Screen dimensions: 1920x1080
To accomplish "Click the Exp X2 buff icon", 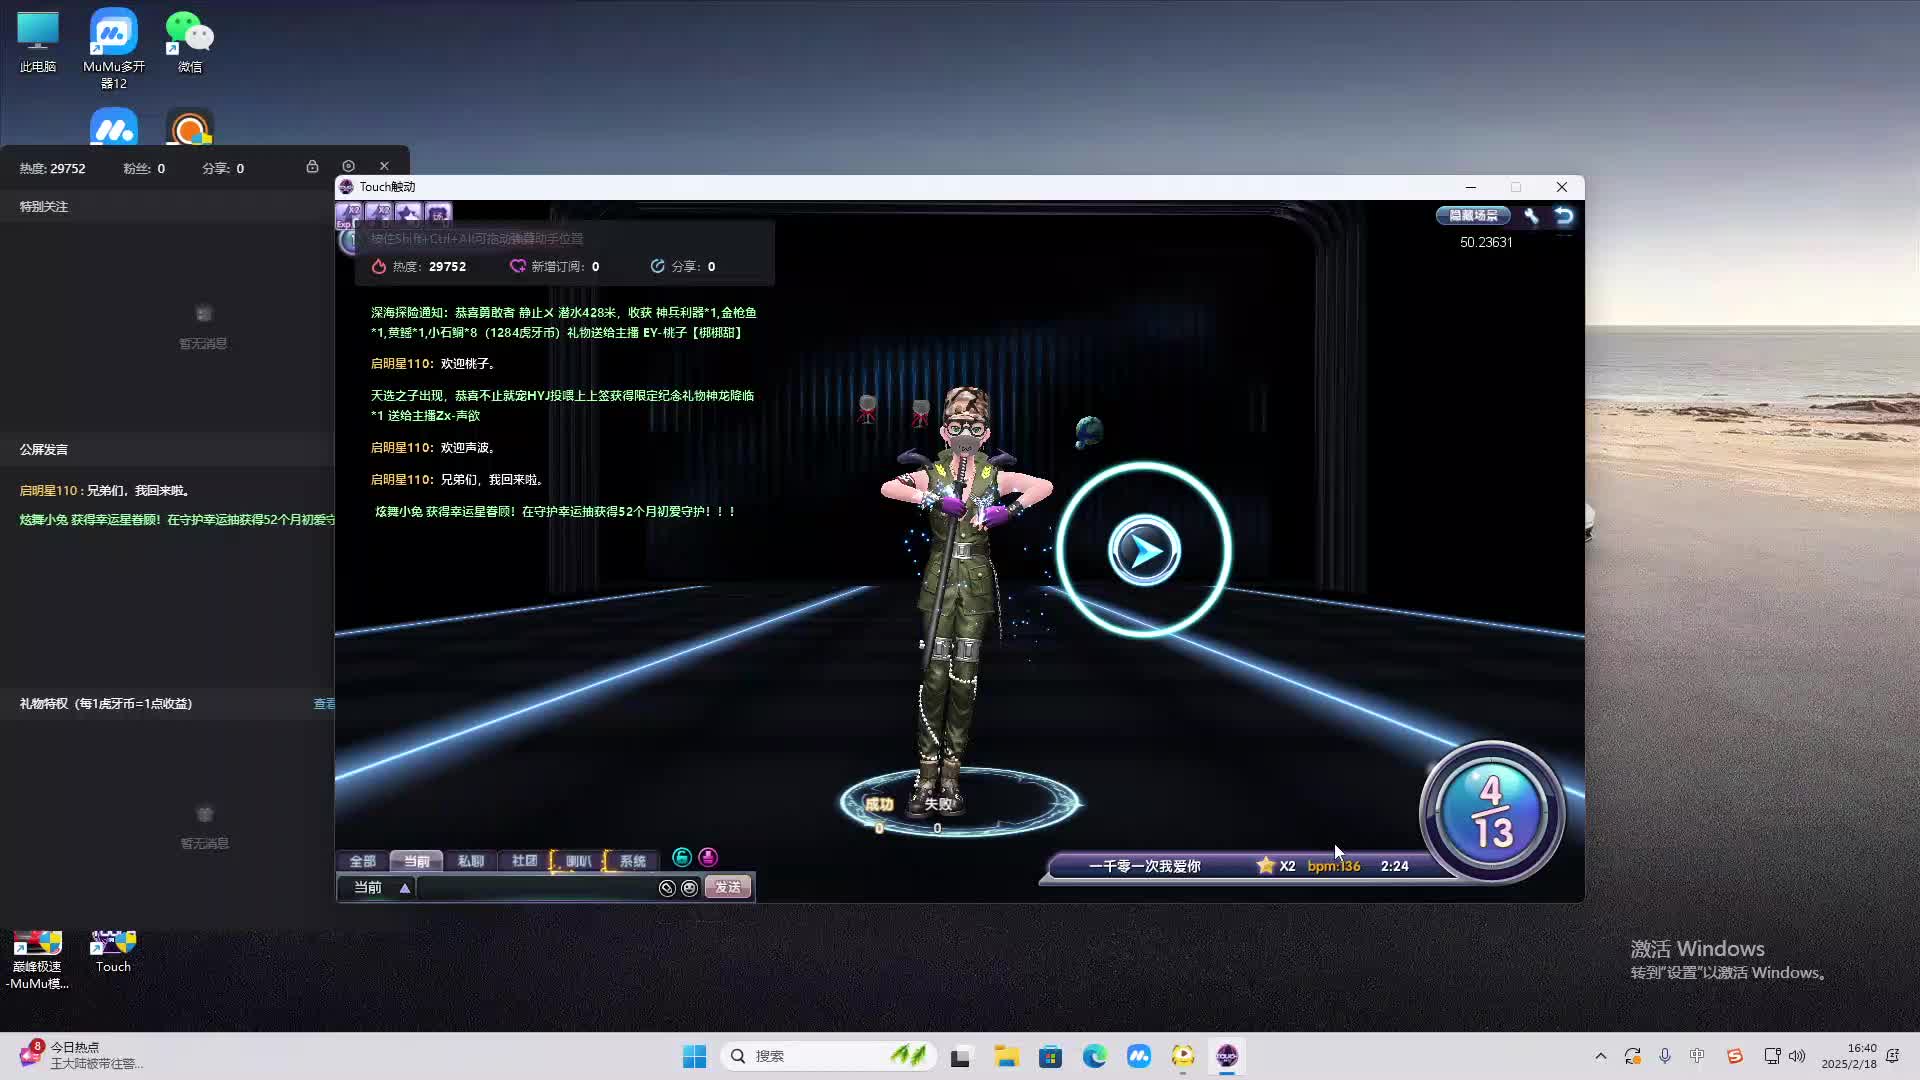I will pyautogui.click(x=349, y=214).
